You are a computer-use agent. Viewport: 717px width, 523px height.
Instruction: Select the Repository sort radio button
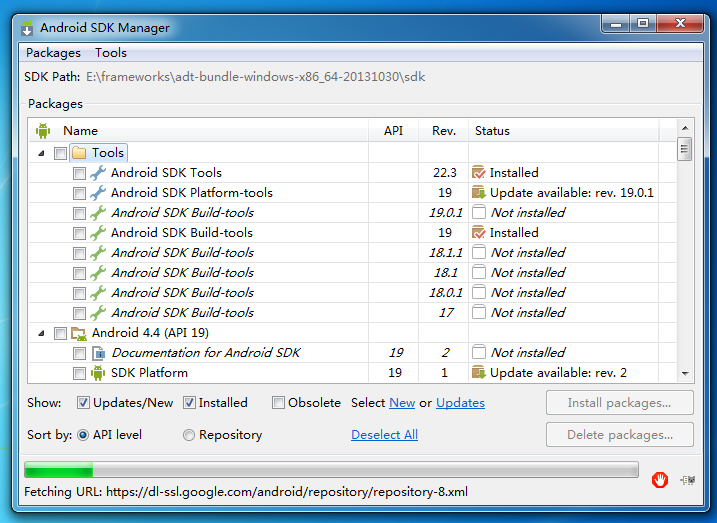189,435
